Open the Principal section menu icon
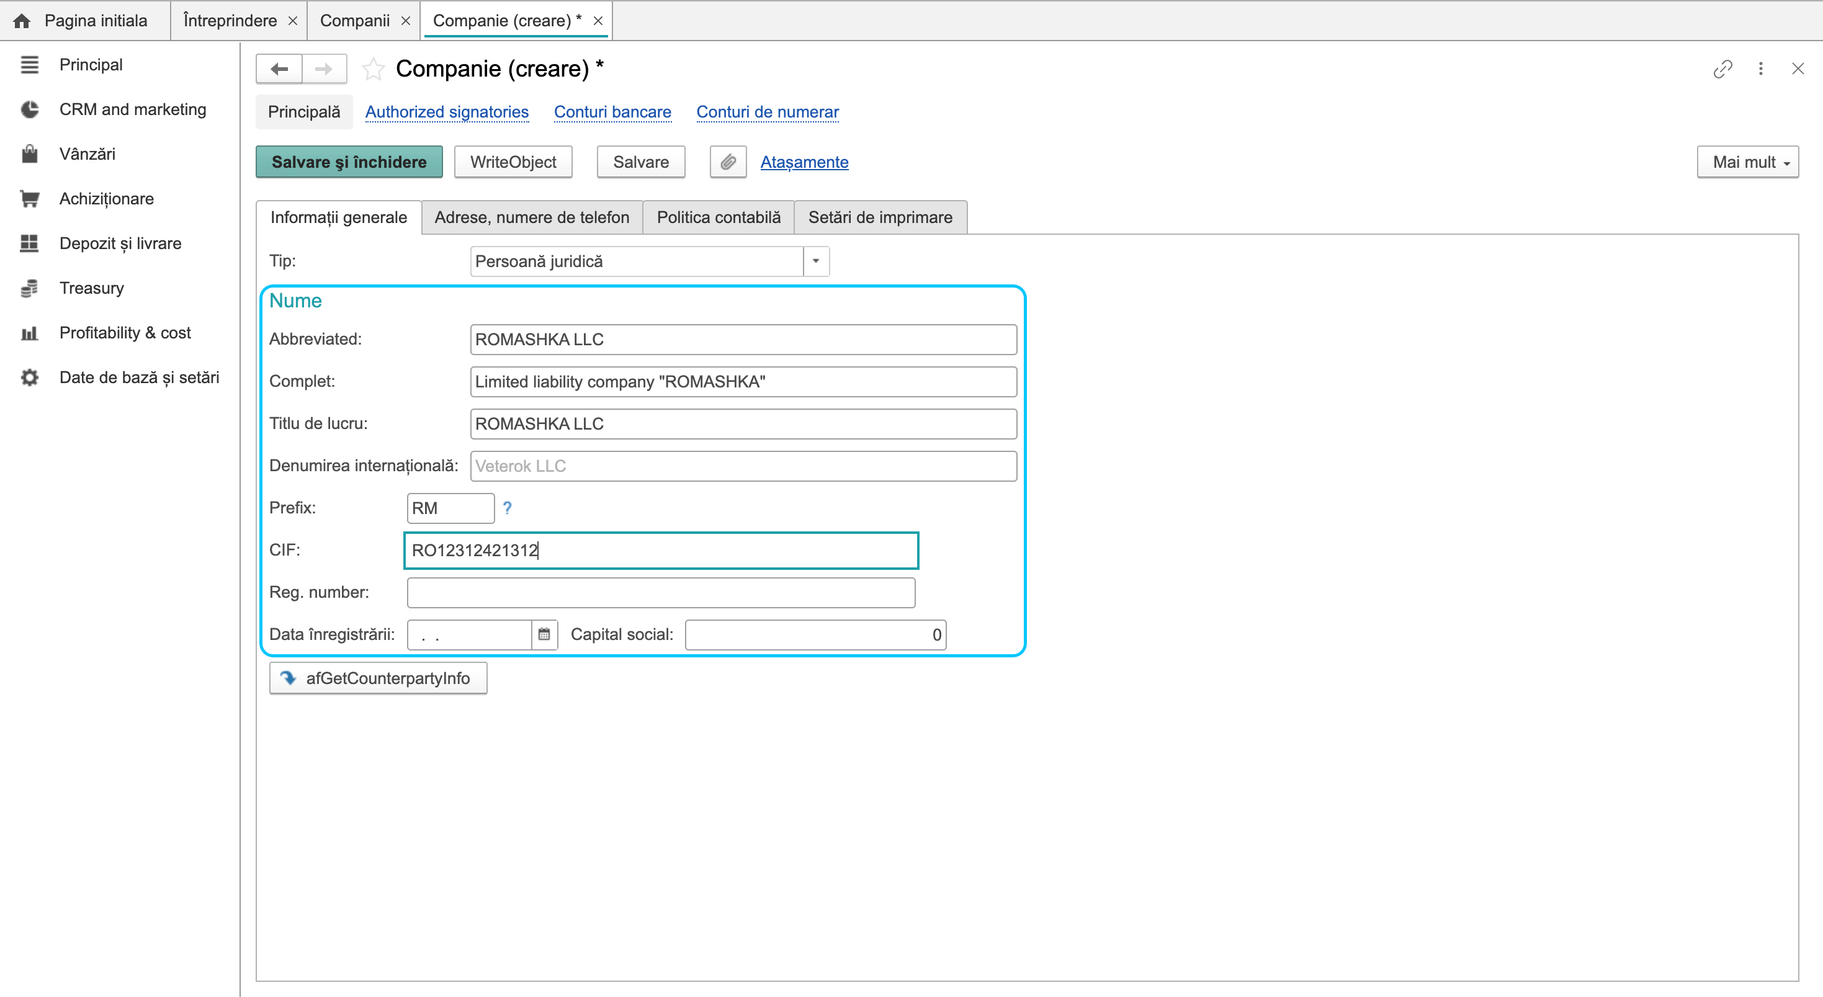1823x997 pixels. tap(30, 65)
